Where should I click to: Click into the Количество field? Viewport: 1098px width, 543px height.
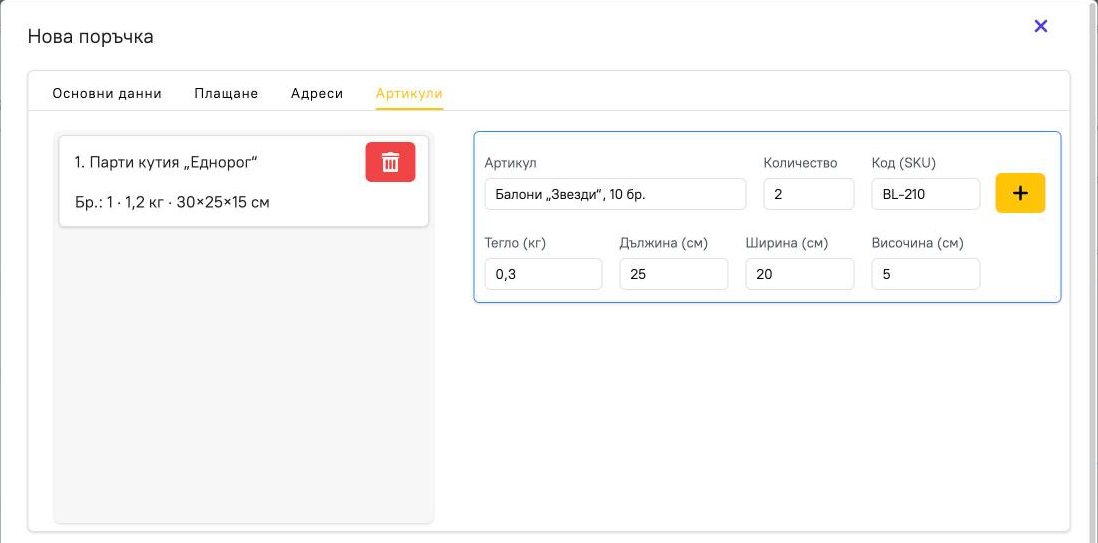click(x=809, y=194)
